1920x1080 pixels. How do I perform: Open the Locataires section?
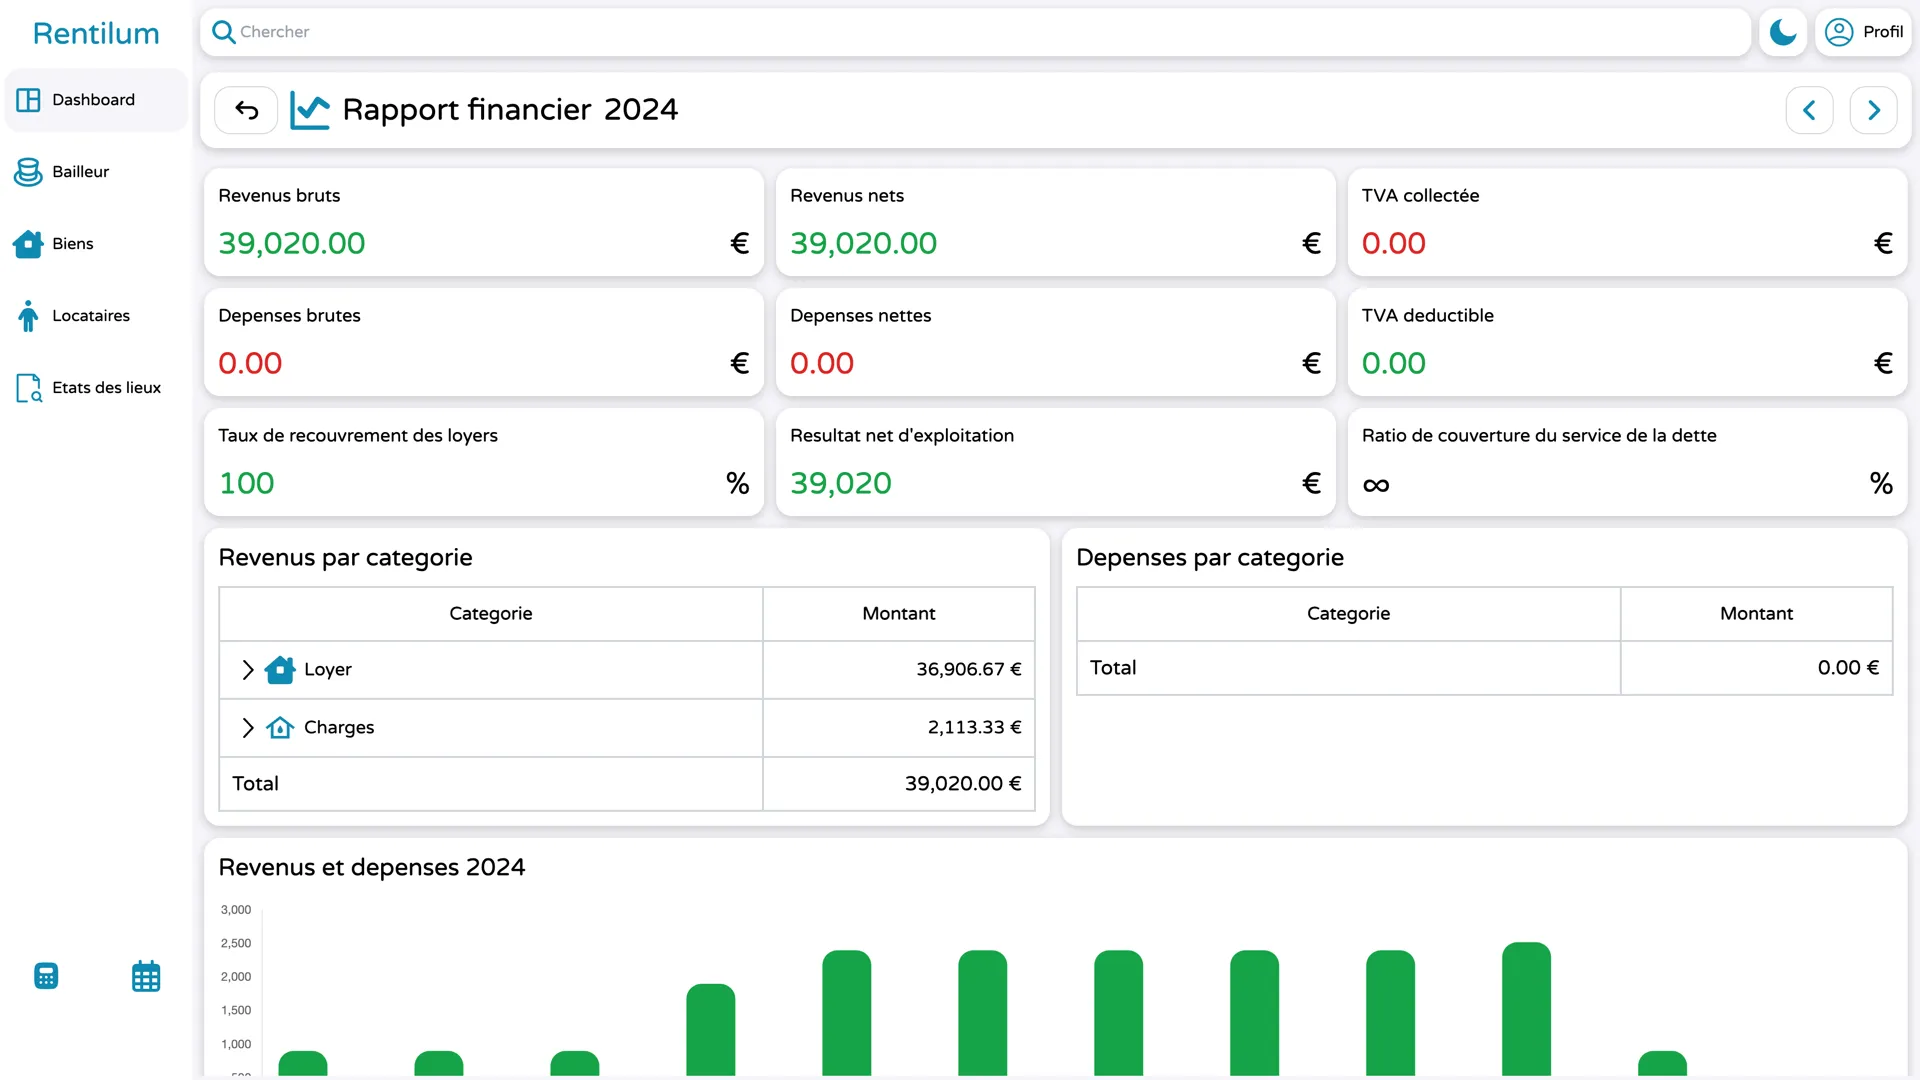point(96,316)
